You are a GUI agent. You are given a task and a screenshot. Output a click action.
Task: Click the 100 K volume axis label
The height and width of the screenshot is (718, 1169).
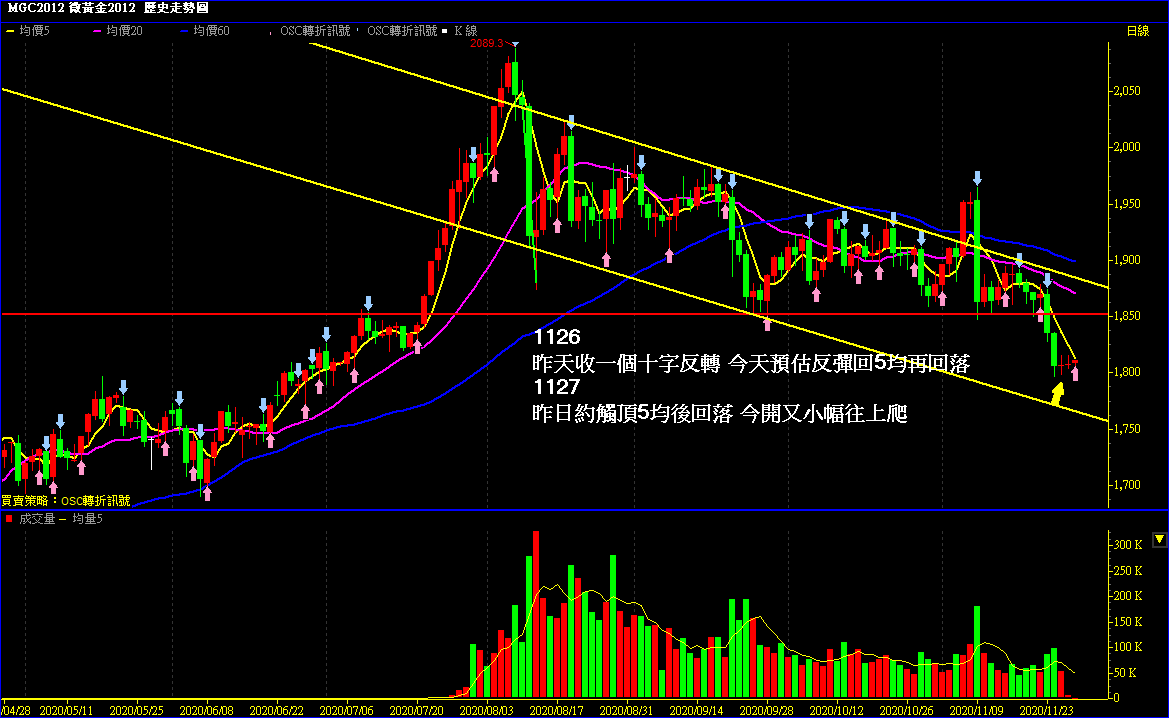point(1128,647)
